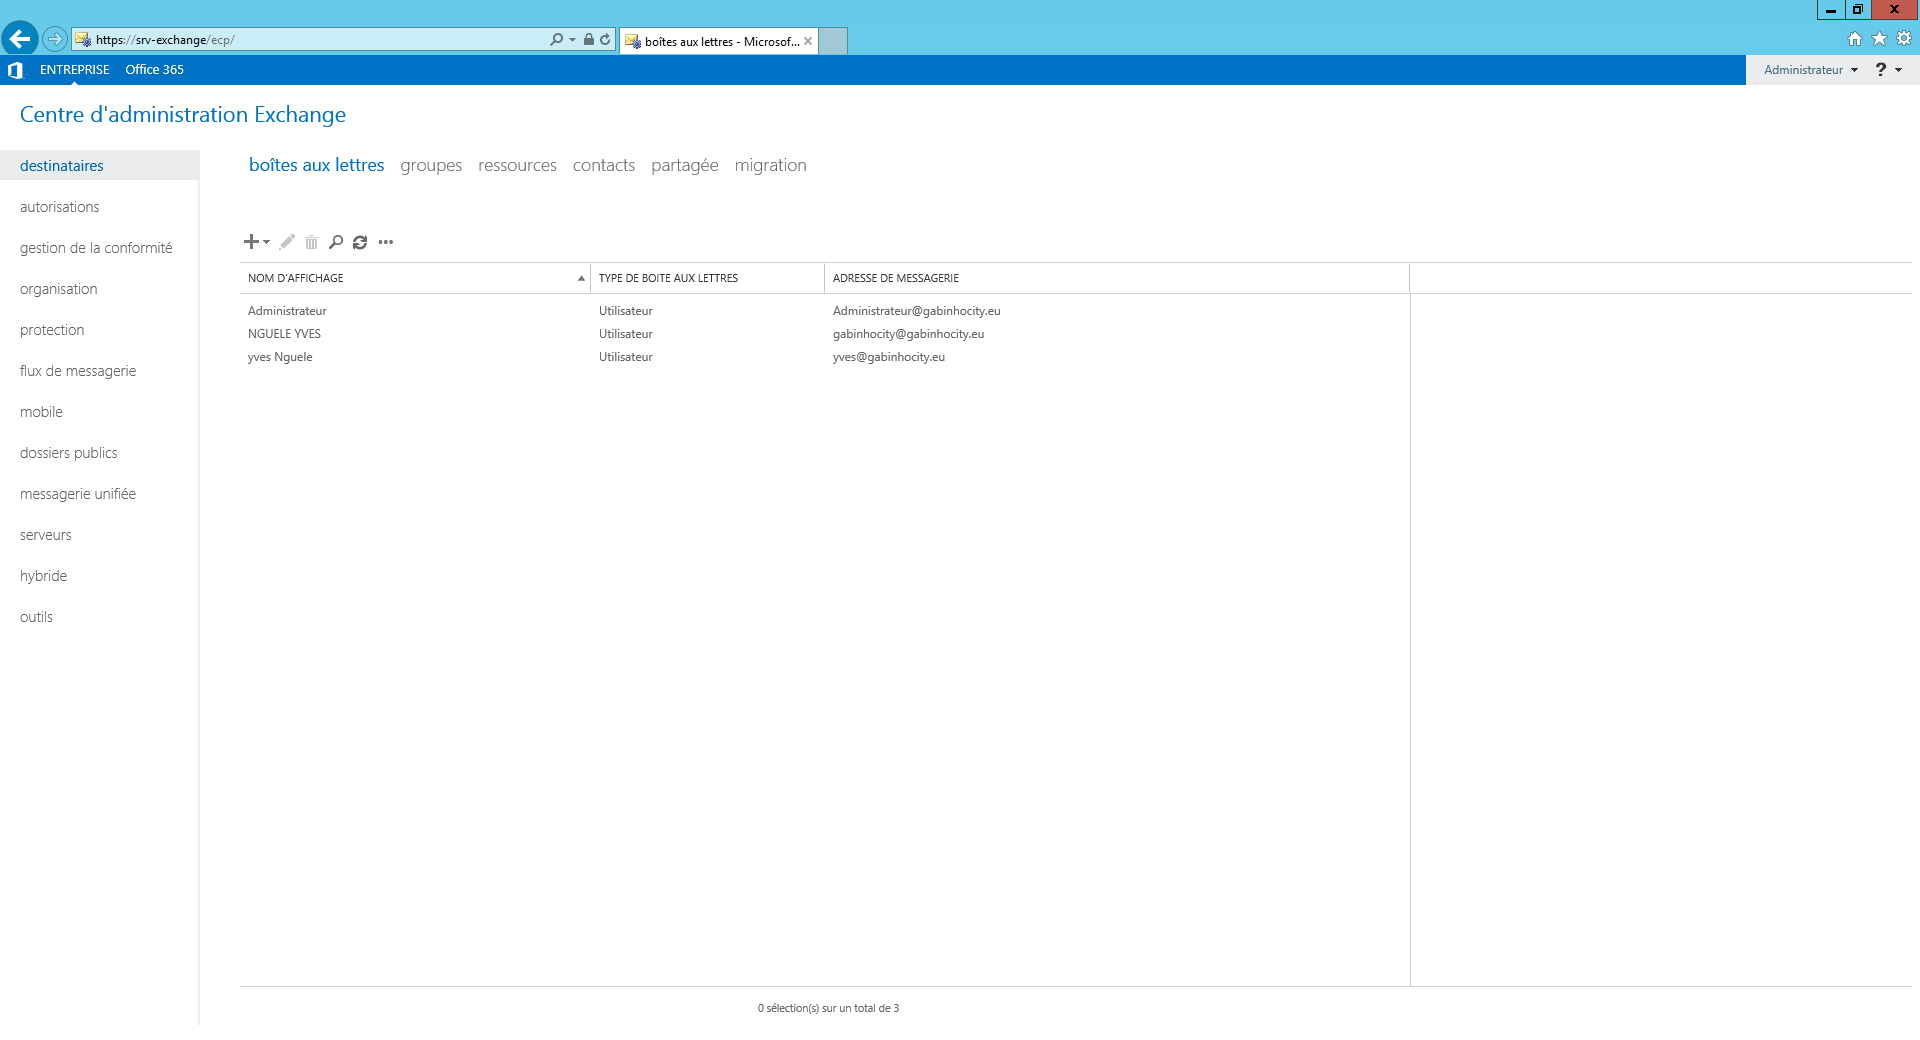Open the Administrateur account dropdown

pyautogui.click(x=1810, y=70)
